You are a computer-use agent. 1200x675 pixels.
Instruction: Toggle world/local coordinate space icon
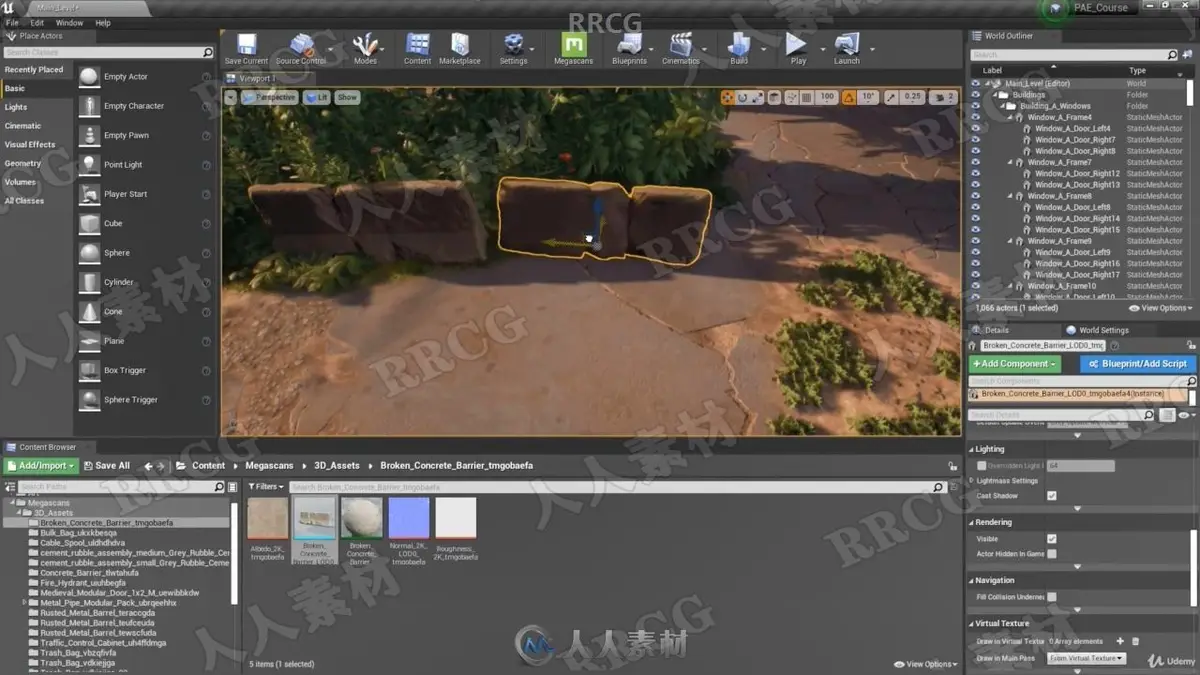pos(775,97)
